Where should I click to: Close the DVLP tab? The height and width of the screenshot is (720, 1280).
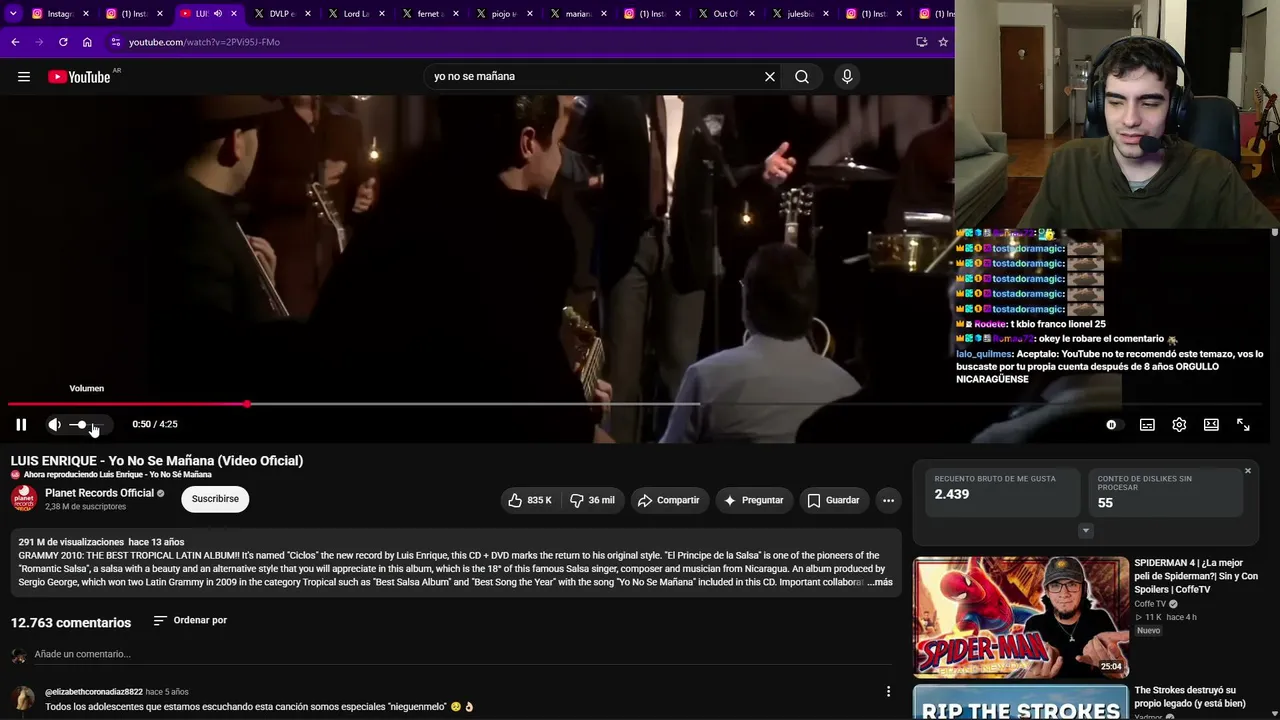(307, 14)
